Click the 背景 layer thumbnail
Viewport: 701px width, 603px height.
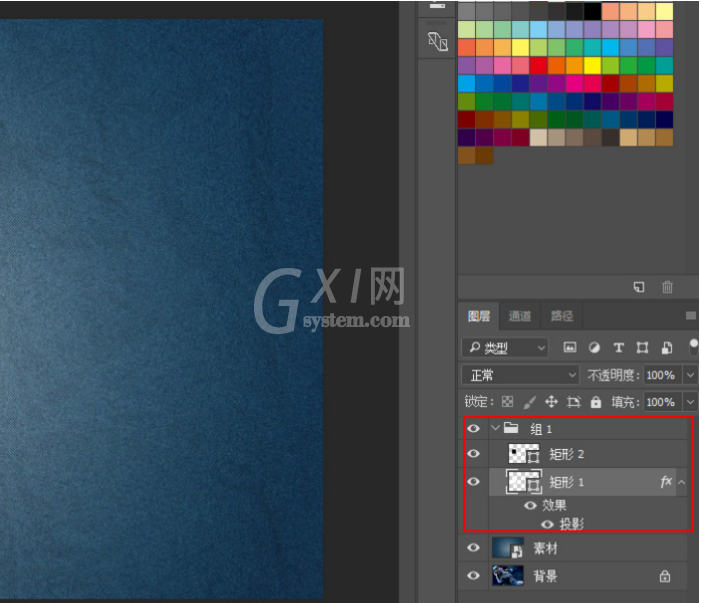(x=507, y=575)
